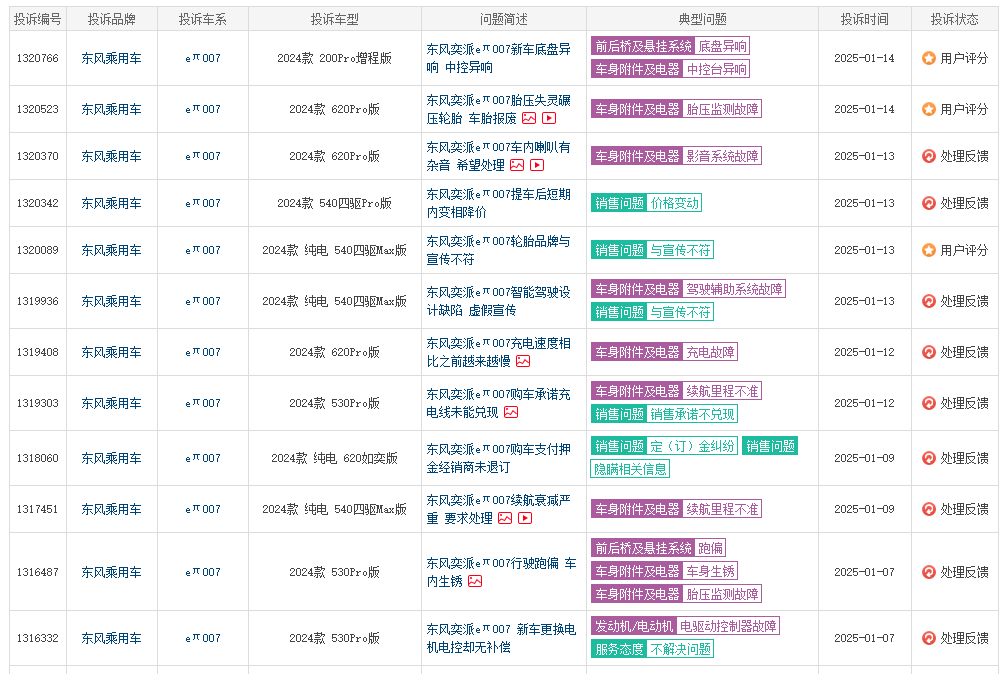Open complaint about 轮胎品牌与宣传不符
The width and height of the screenshot is (1002, 674).
pos(498,250)
